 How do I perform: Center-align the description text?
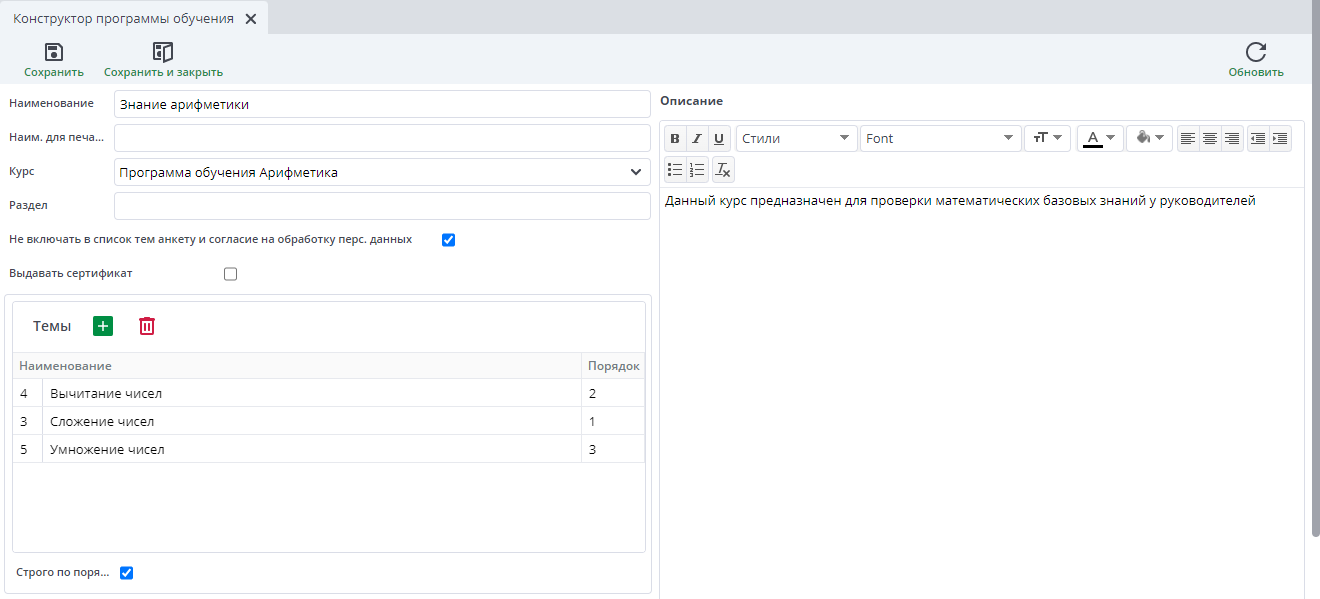(1210, 139)
